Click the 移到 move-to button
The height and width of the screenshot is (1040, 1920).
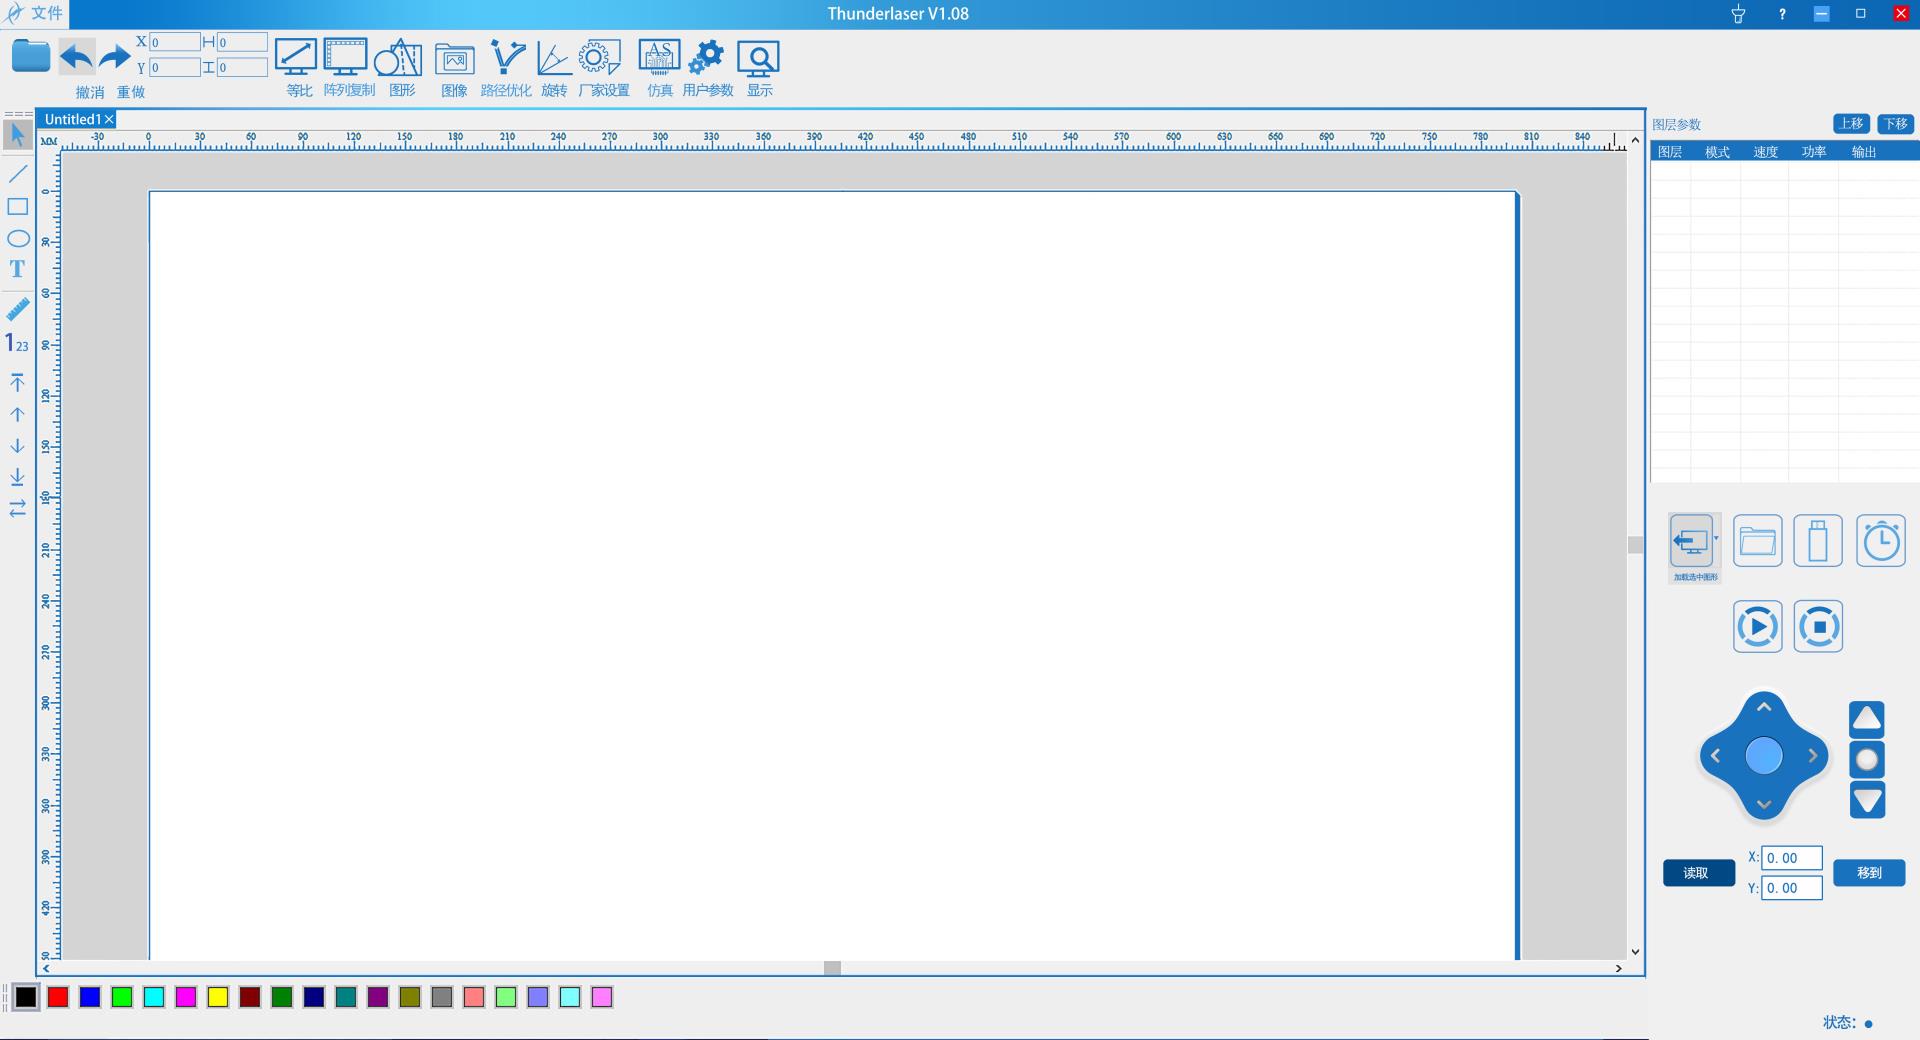(1869, 873)
